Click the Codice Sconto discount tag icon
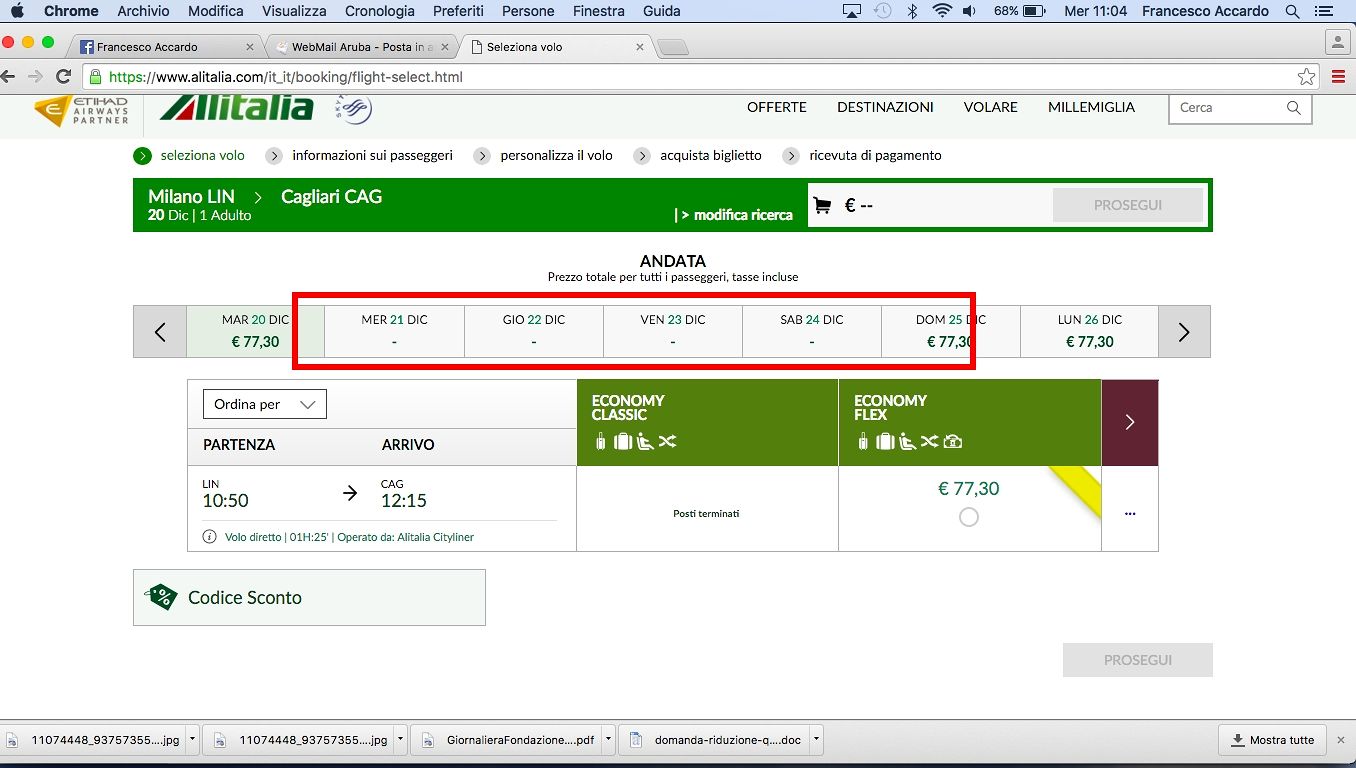 point(161,597)
